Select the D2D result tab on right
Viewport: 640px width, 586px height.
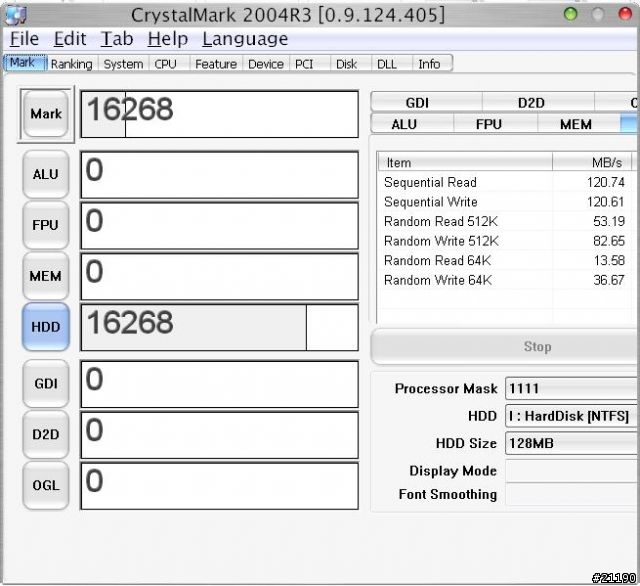pos(538,102)
